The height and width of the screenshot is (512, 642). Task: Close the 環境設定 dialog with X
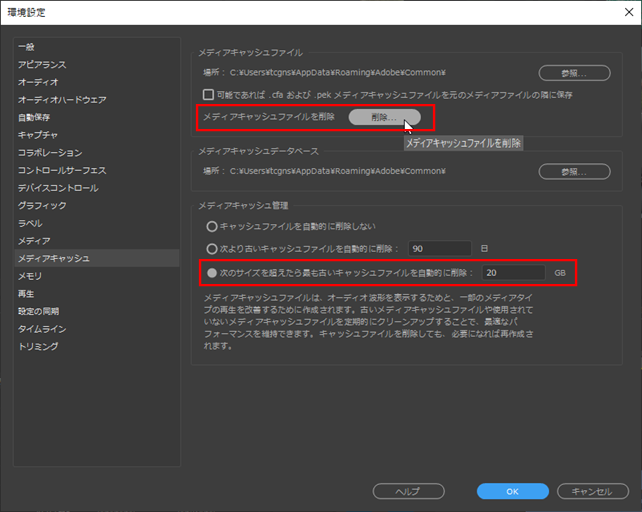[x=629, y=12]
